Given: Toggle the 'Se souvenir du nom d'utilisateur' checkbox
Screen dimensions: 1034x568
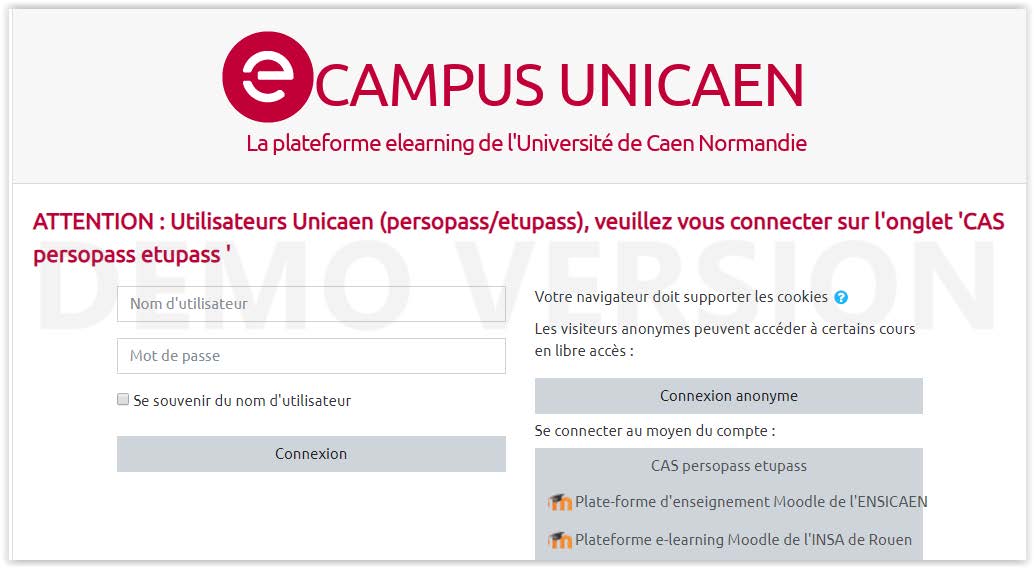Looking at the screenshot, I should click(123, 400).
